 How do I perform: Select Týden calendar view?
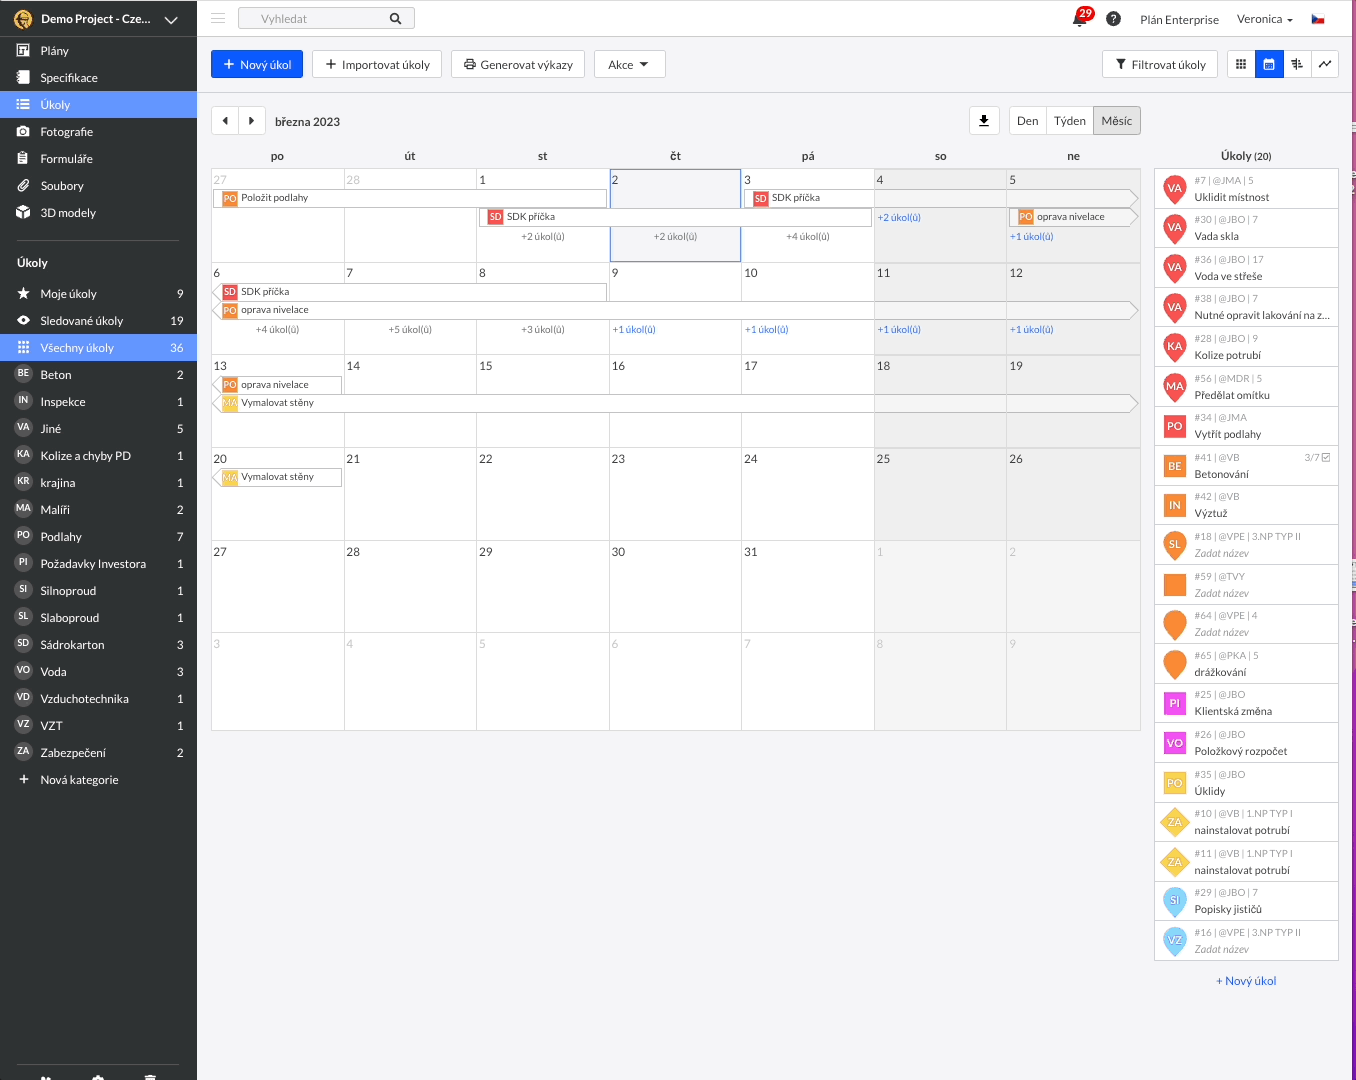1069,121
